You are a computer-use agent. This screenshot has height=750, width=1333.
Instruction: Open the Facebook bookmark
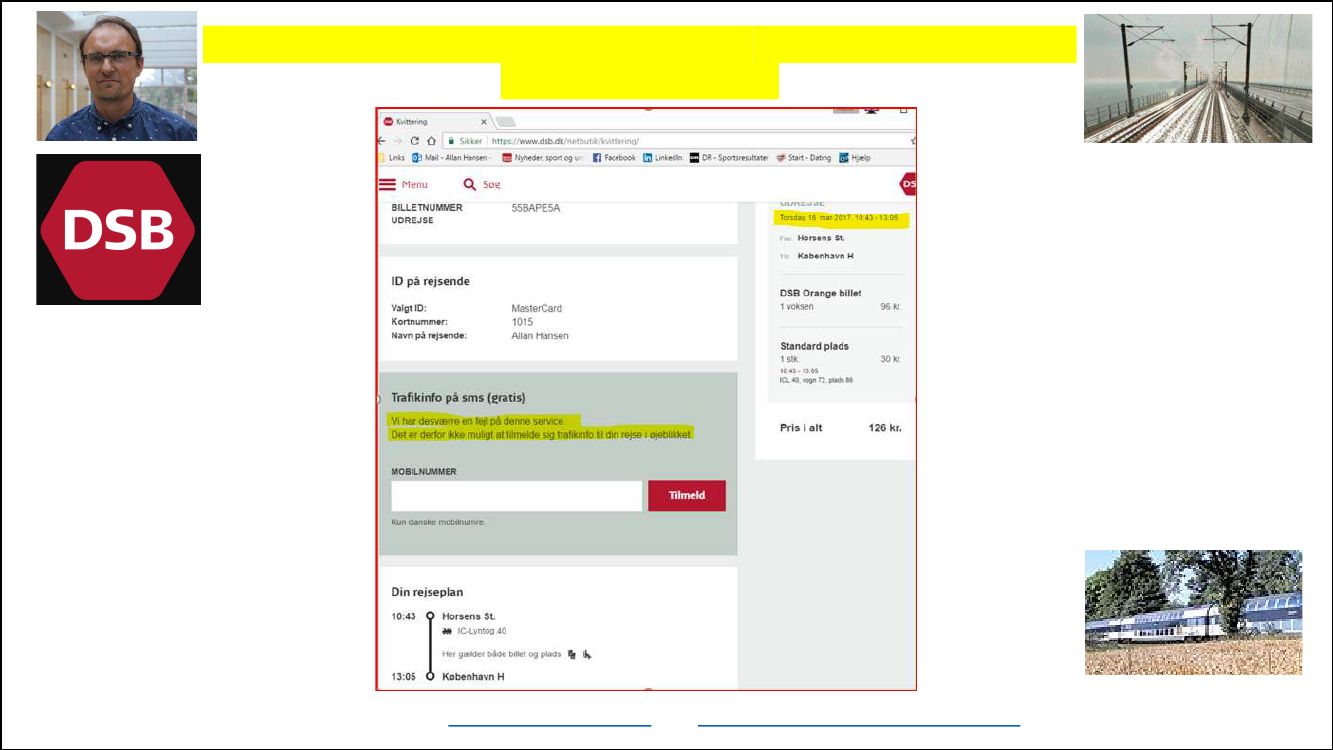click(x=614, y=158)
